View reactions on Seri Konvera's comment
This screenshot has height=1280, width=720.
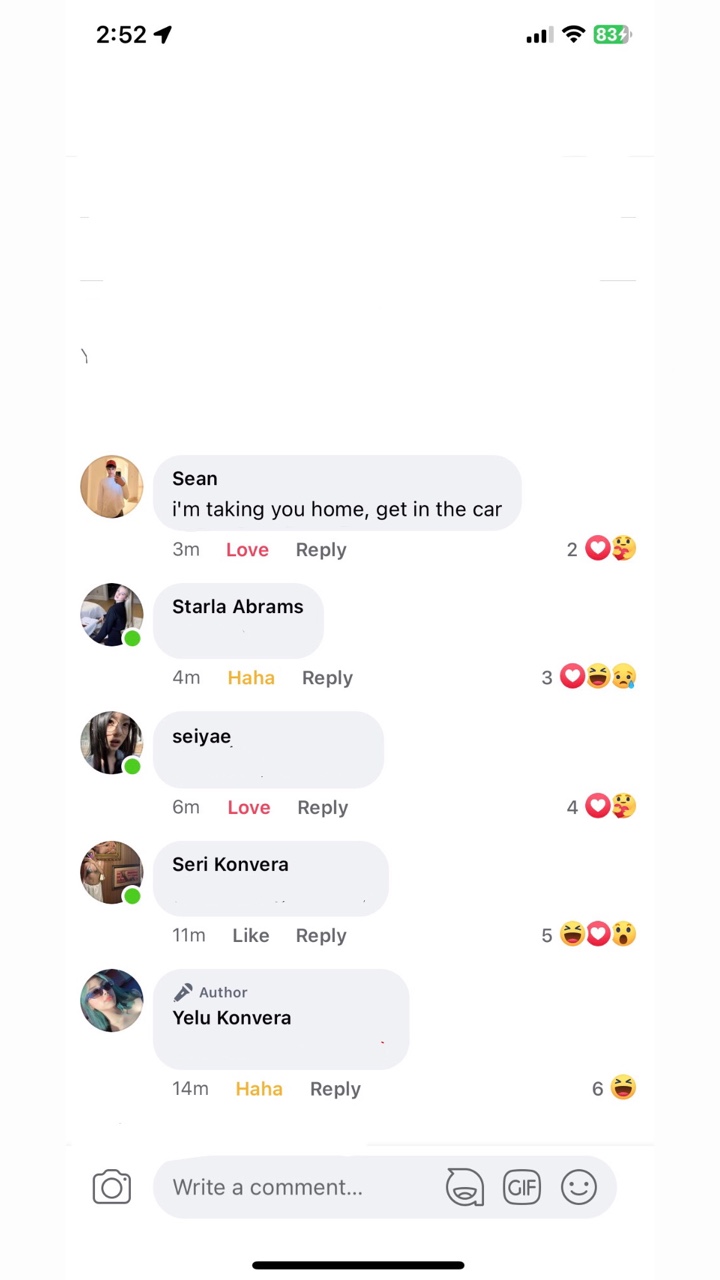click(589, 935)
